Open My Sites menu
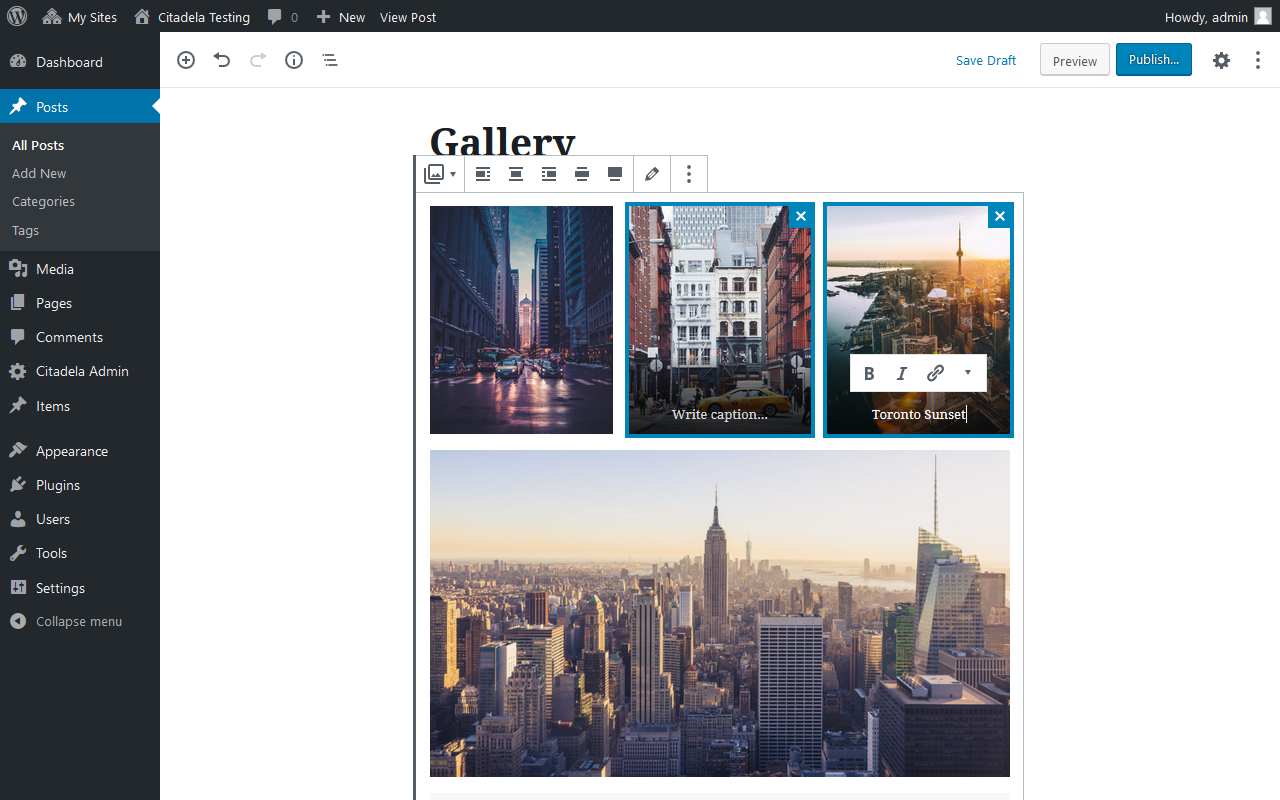 point(80,17)
